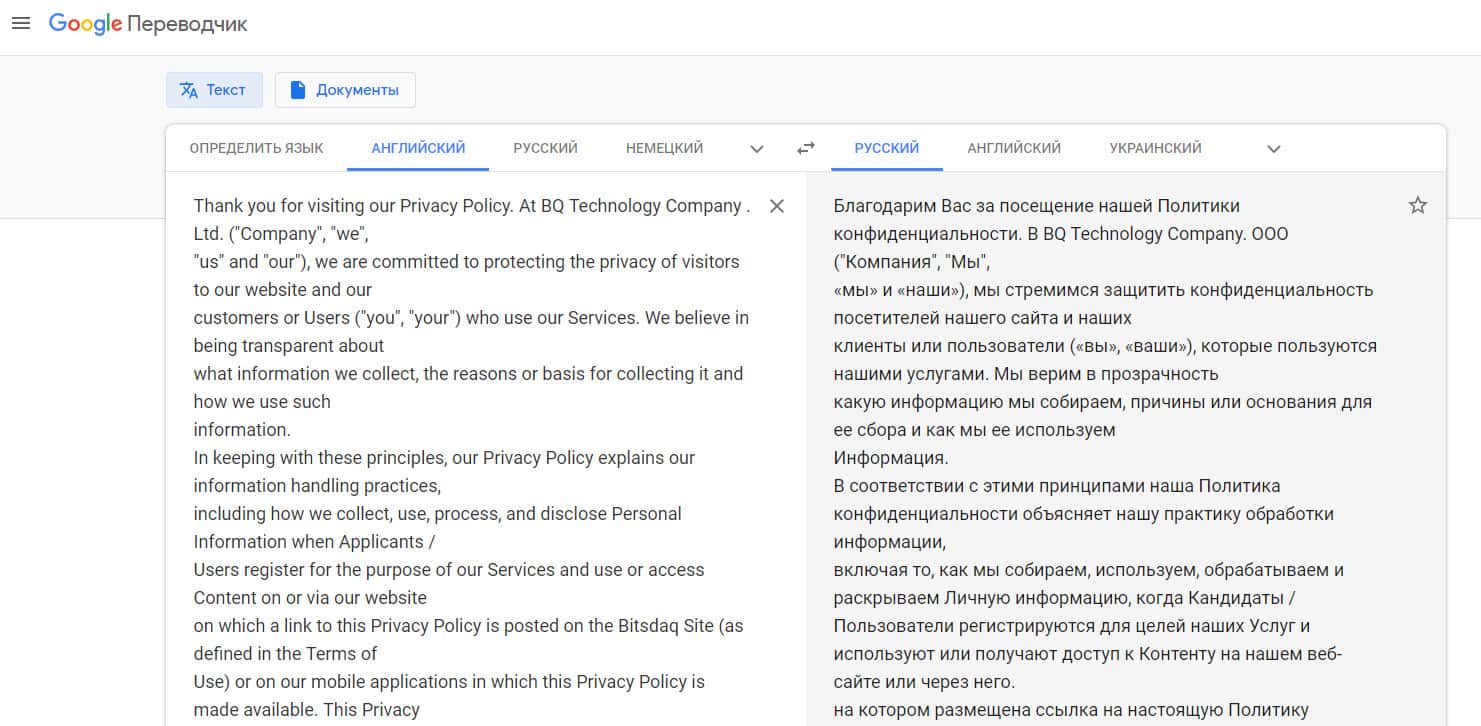The image size is (1481, 726).
Task: Switch to Документы translation mode
Action: tap(345, 90)
